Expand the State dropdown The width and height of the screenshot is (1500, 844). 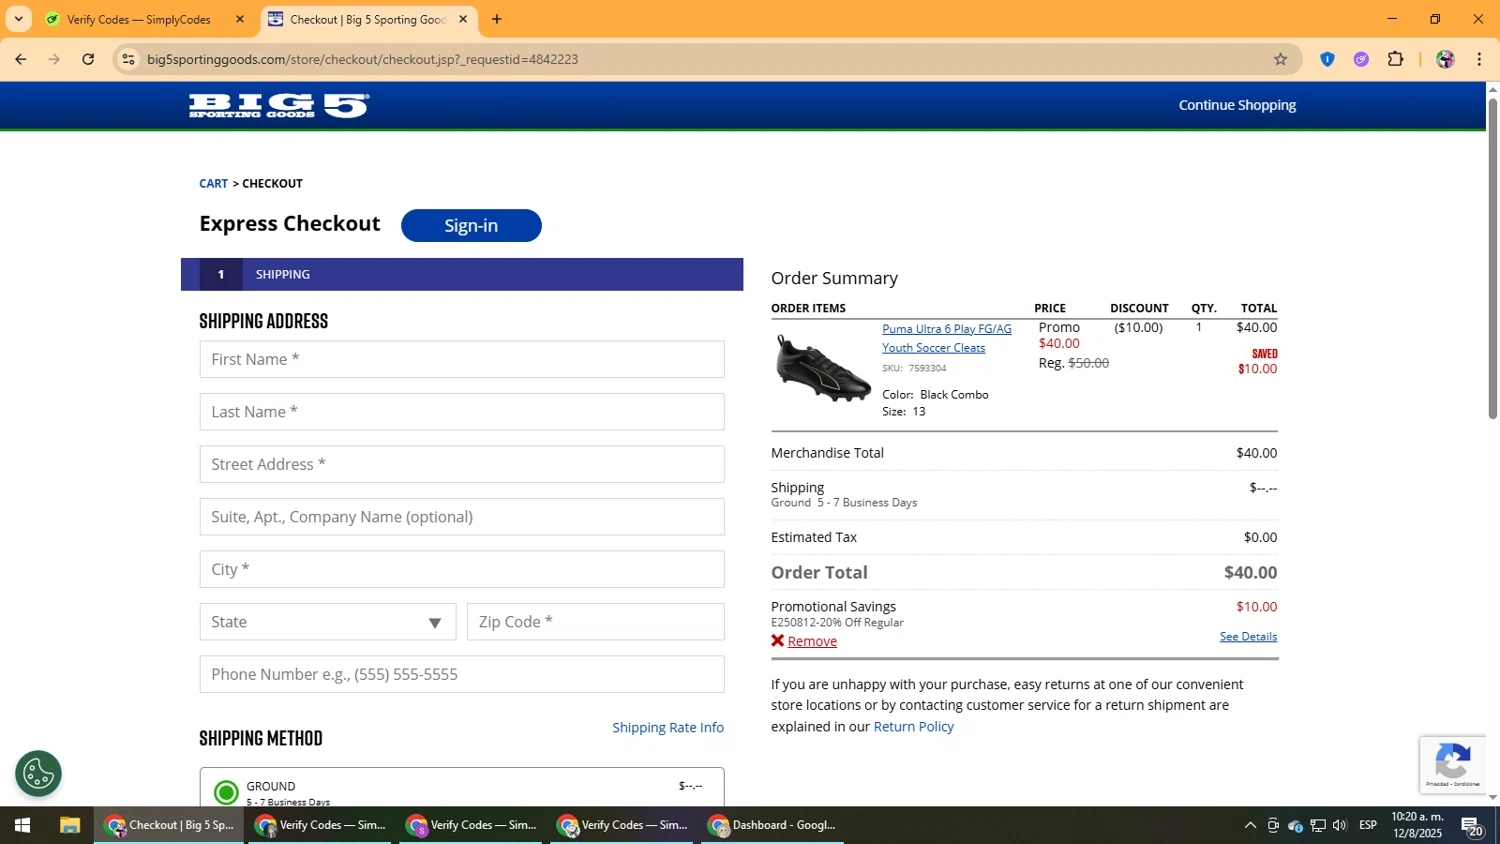327,622
